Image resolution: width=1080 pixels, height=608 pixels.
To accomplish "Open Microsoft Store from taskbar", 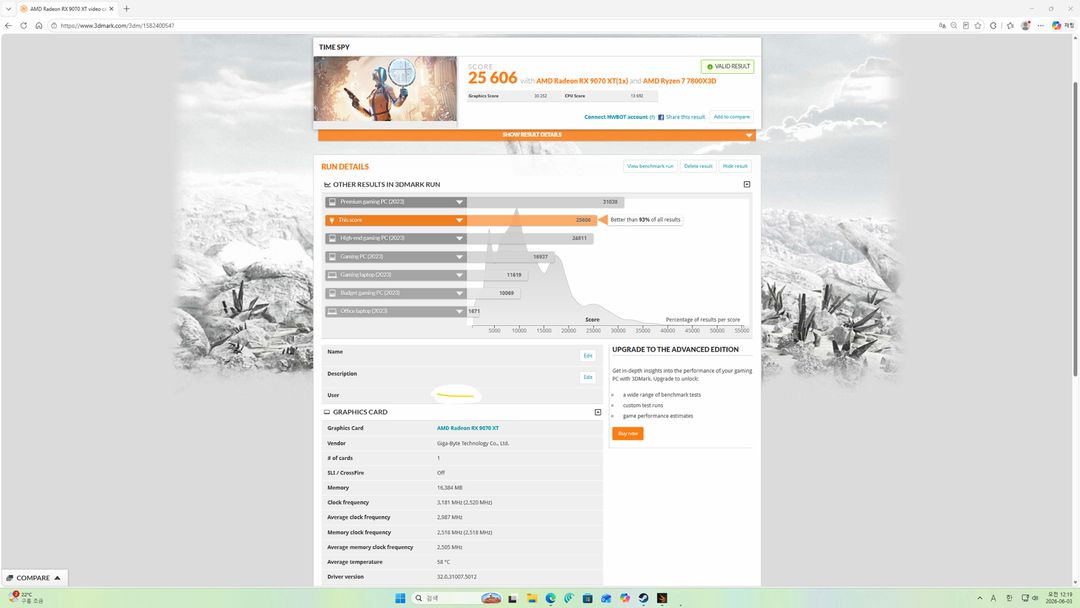I will click(588, 598).
